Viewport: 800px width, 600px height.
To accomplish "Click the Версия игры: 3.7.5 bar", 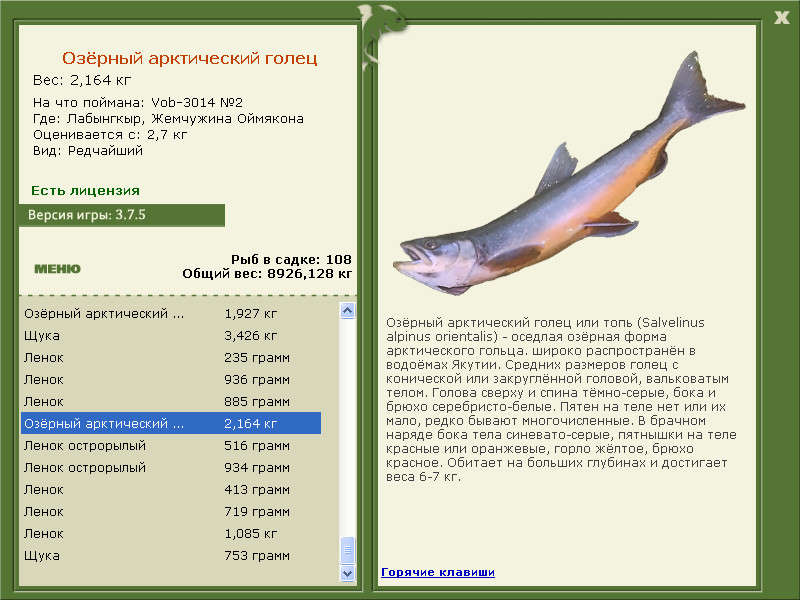I will [122, 215].
